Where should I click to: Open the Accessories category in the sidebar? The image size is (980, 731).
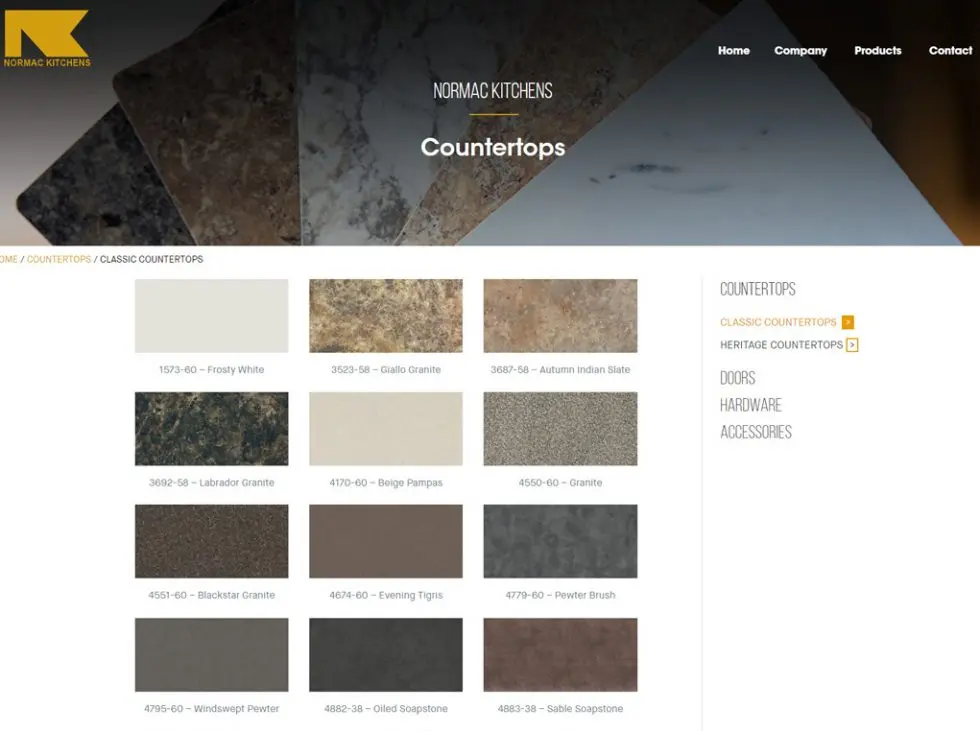pyautogui.click(x=756, y=432)
